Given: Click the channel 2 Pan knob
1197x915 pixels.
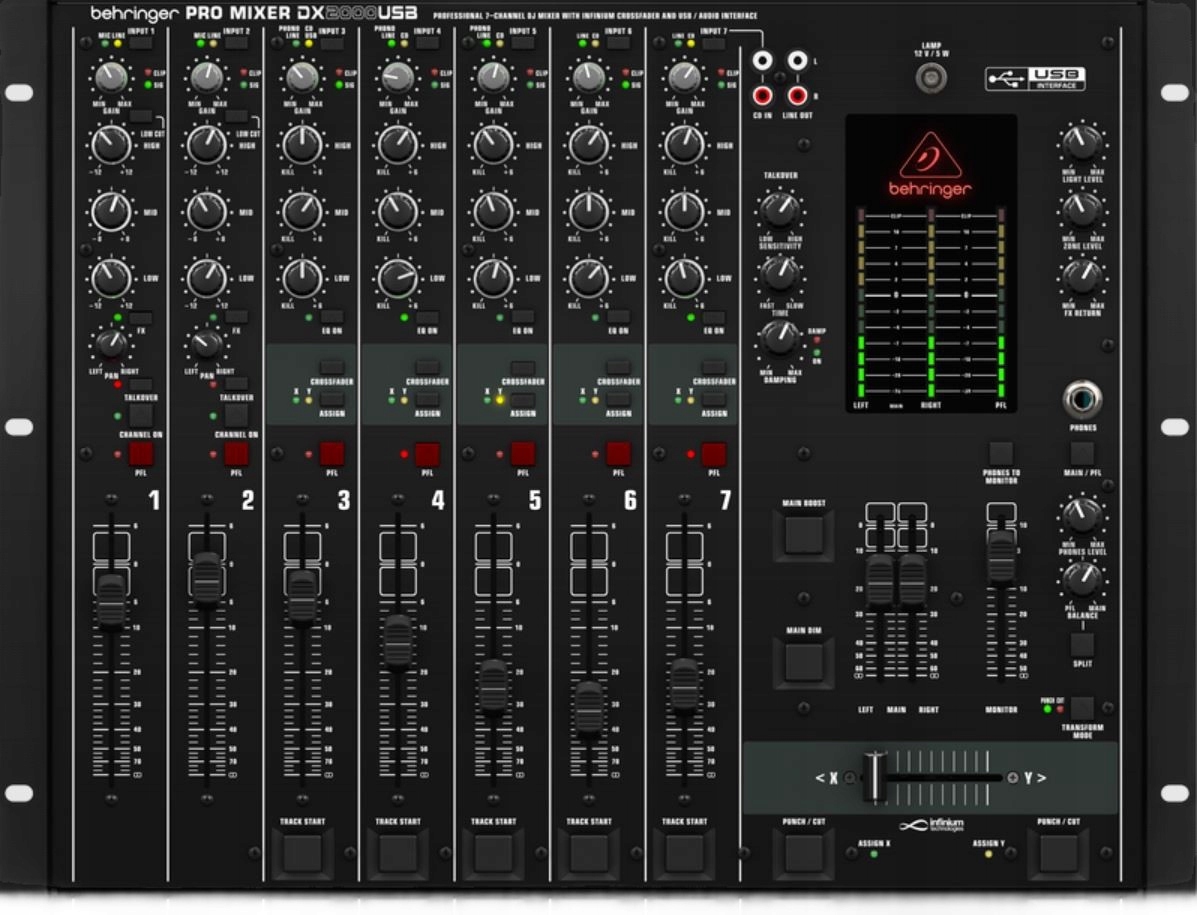Looking at the screenshot, I should click(207, 345).
